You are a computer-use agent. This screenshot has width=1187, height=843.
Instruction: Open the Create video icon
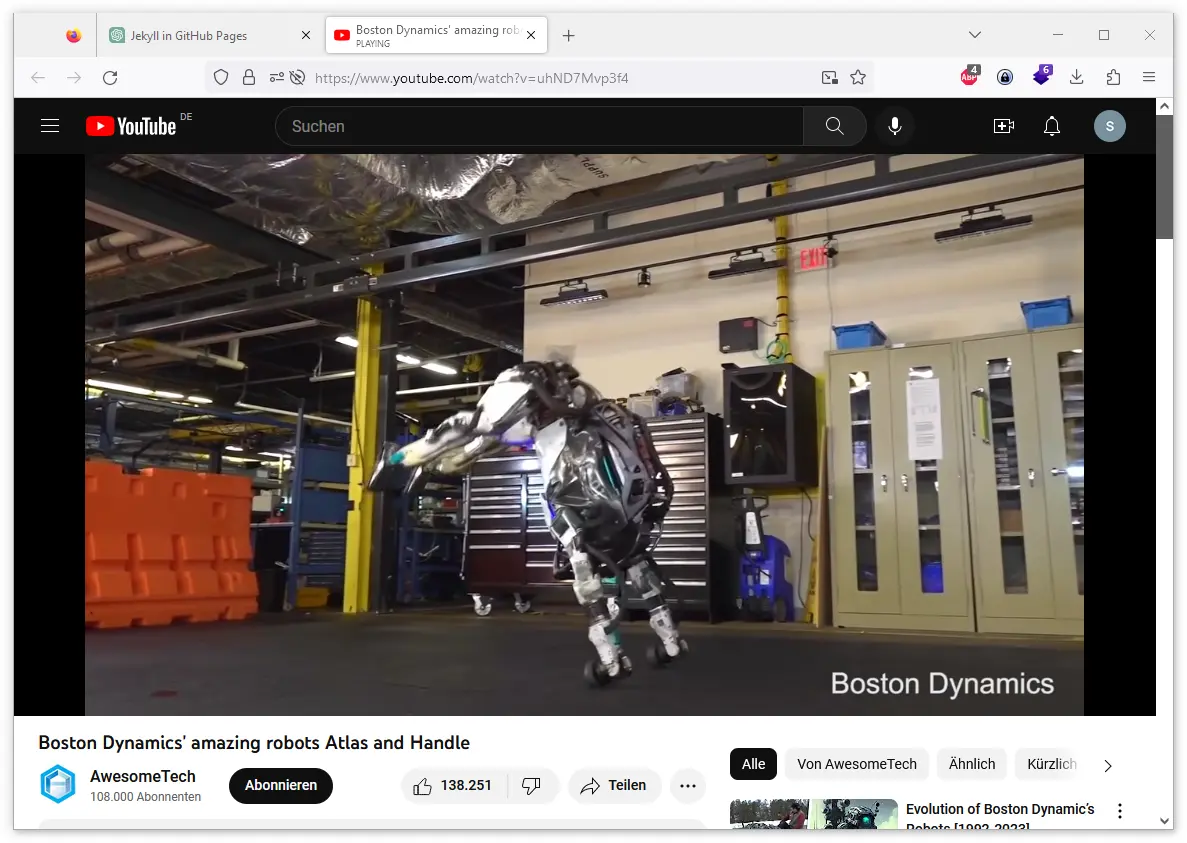coord(1003,126)
